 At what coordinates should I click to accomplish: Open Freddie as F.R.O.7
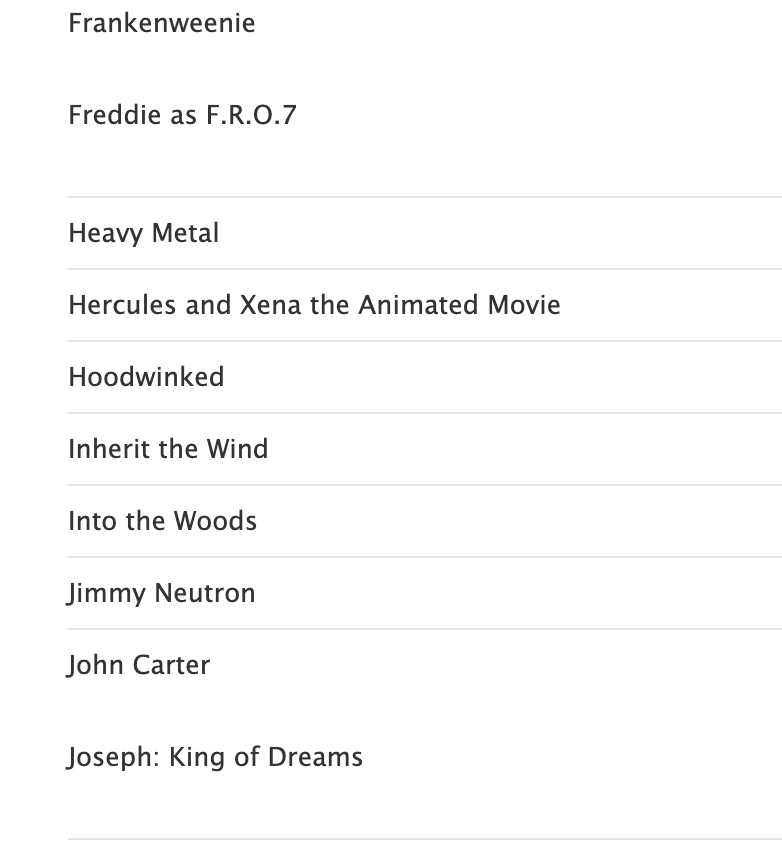182,115
